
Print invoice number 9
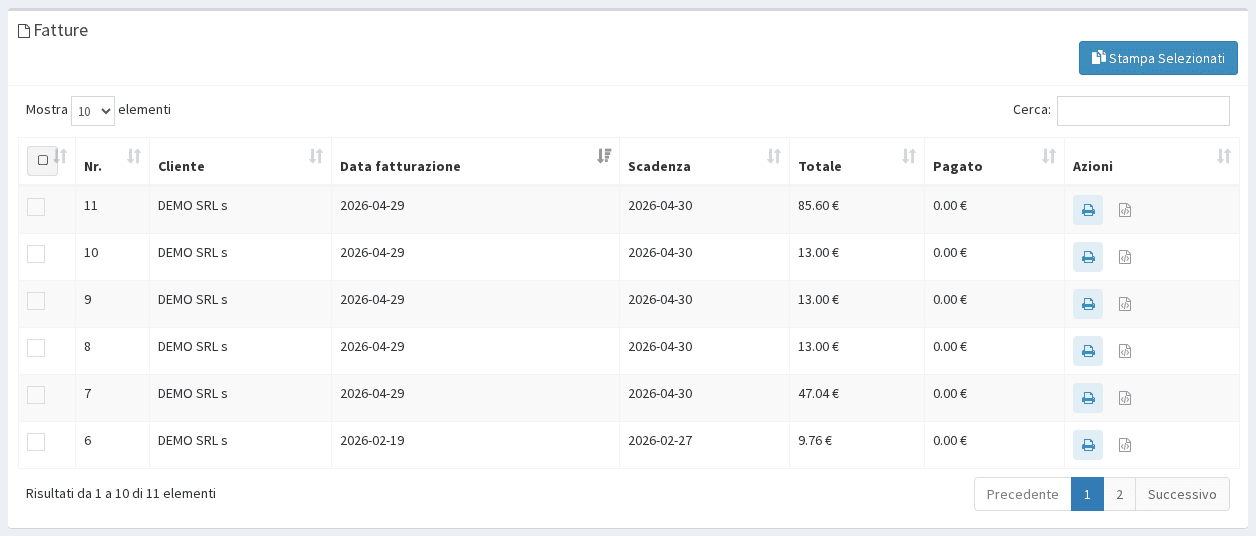1088,304
